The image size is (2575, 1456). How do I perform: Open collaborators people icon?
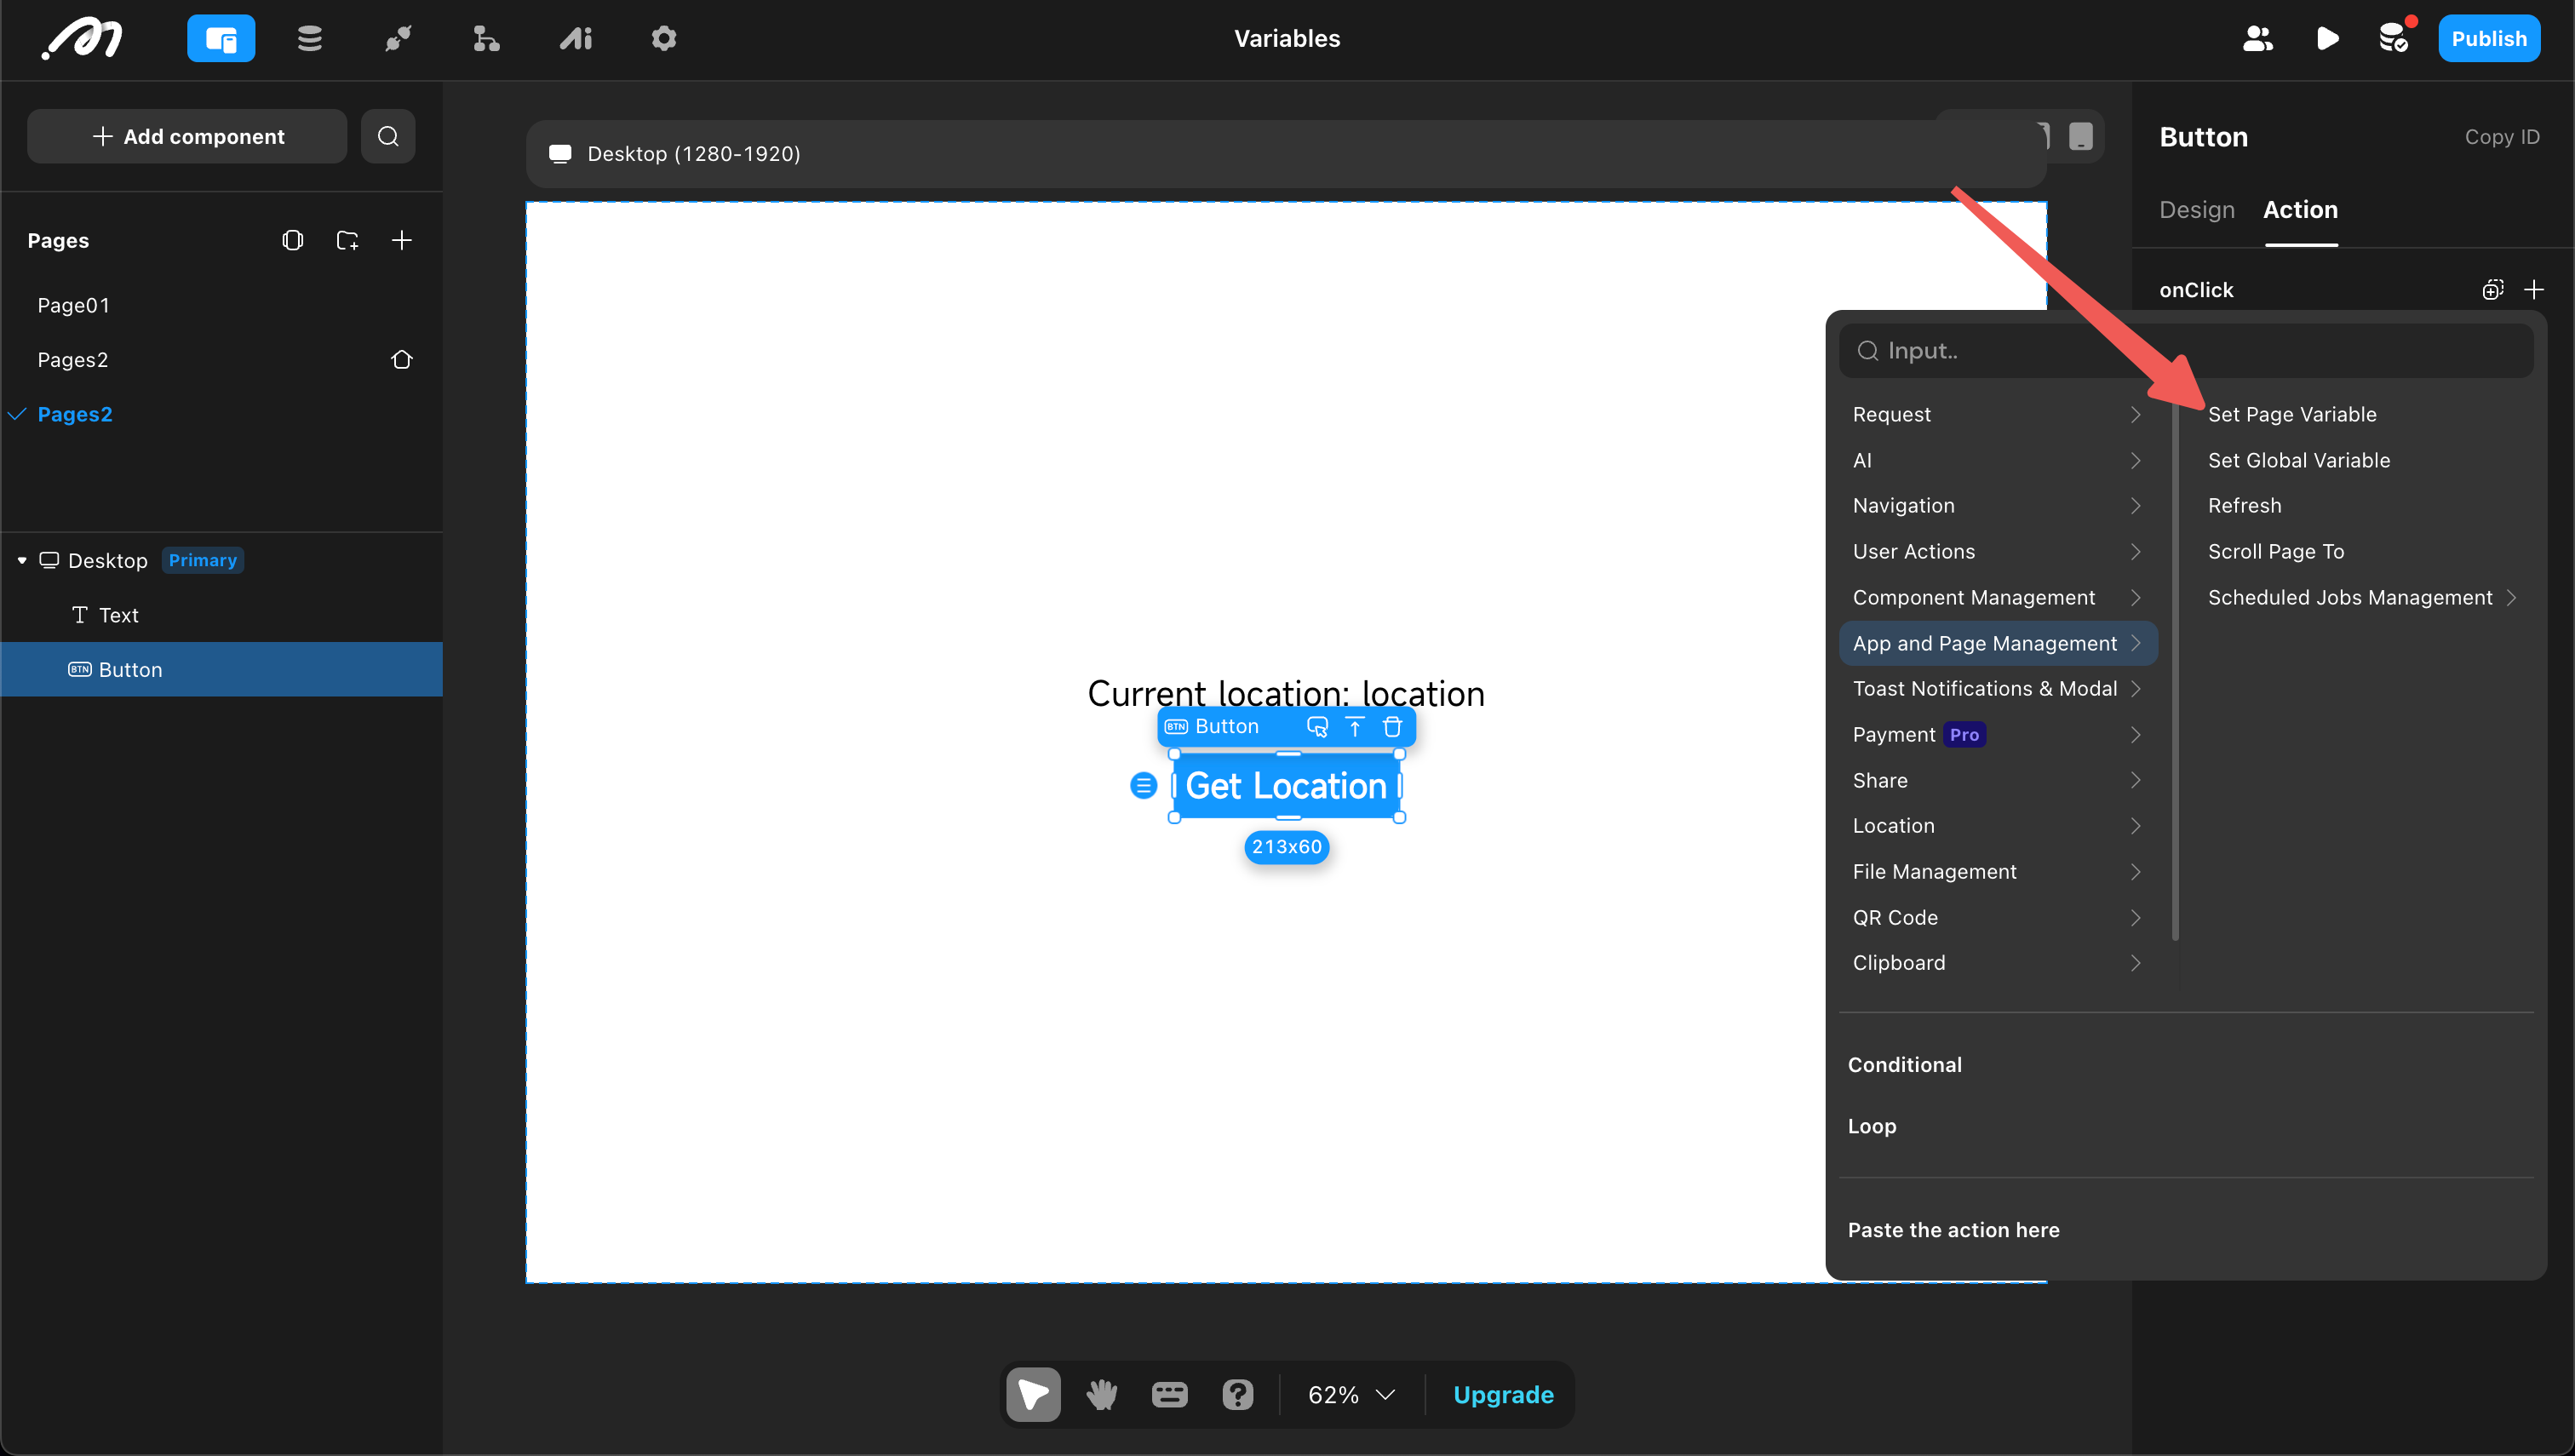tap(2258, 39)
